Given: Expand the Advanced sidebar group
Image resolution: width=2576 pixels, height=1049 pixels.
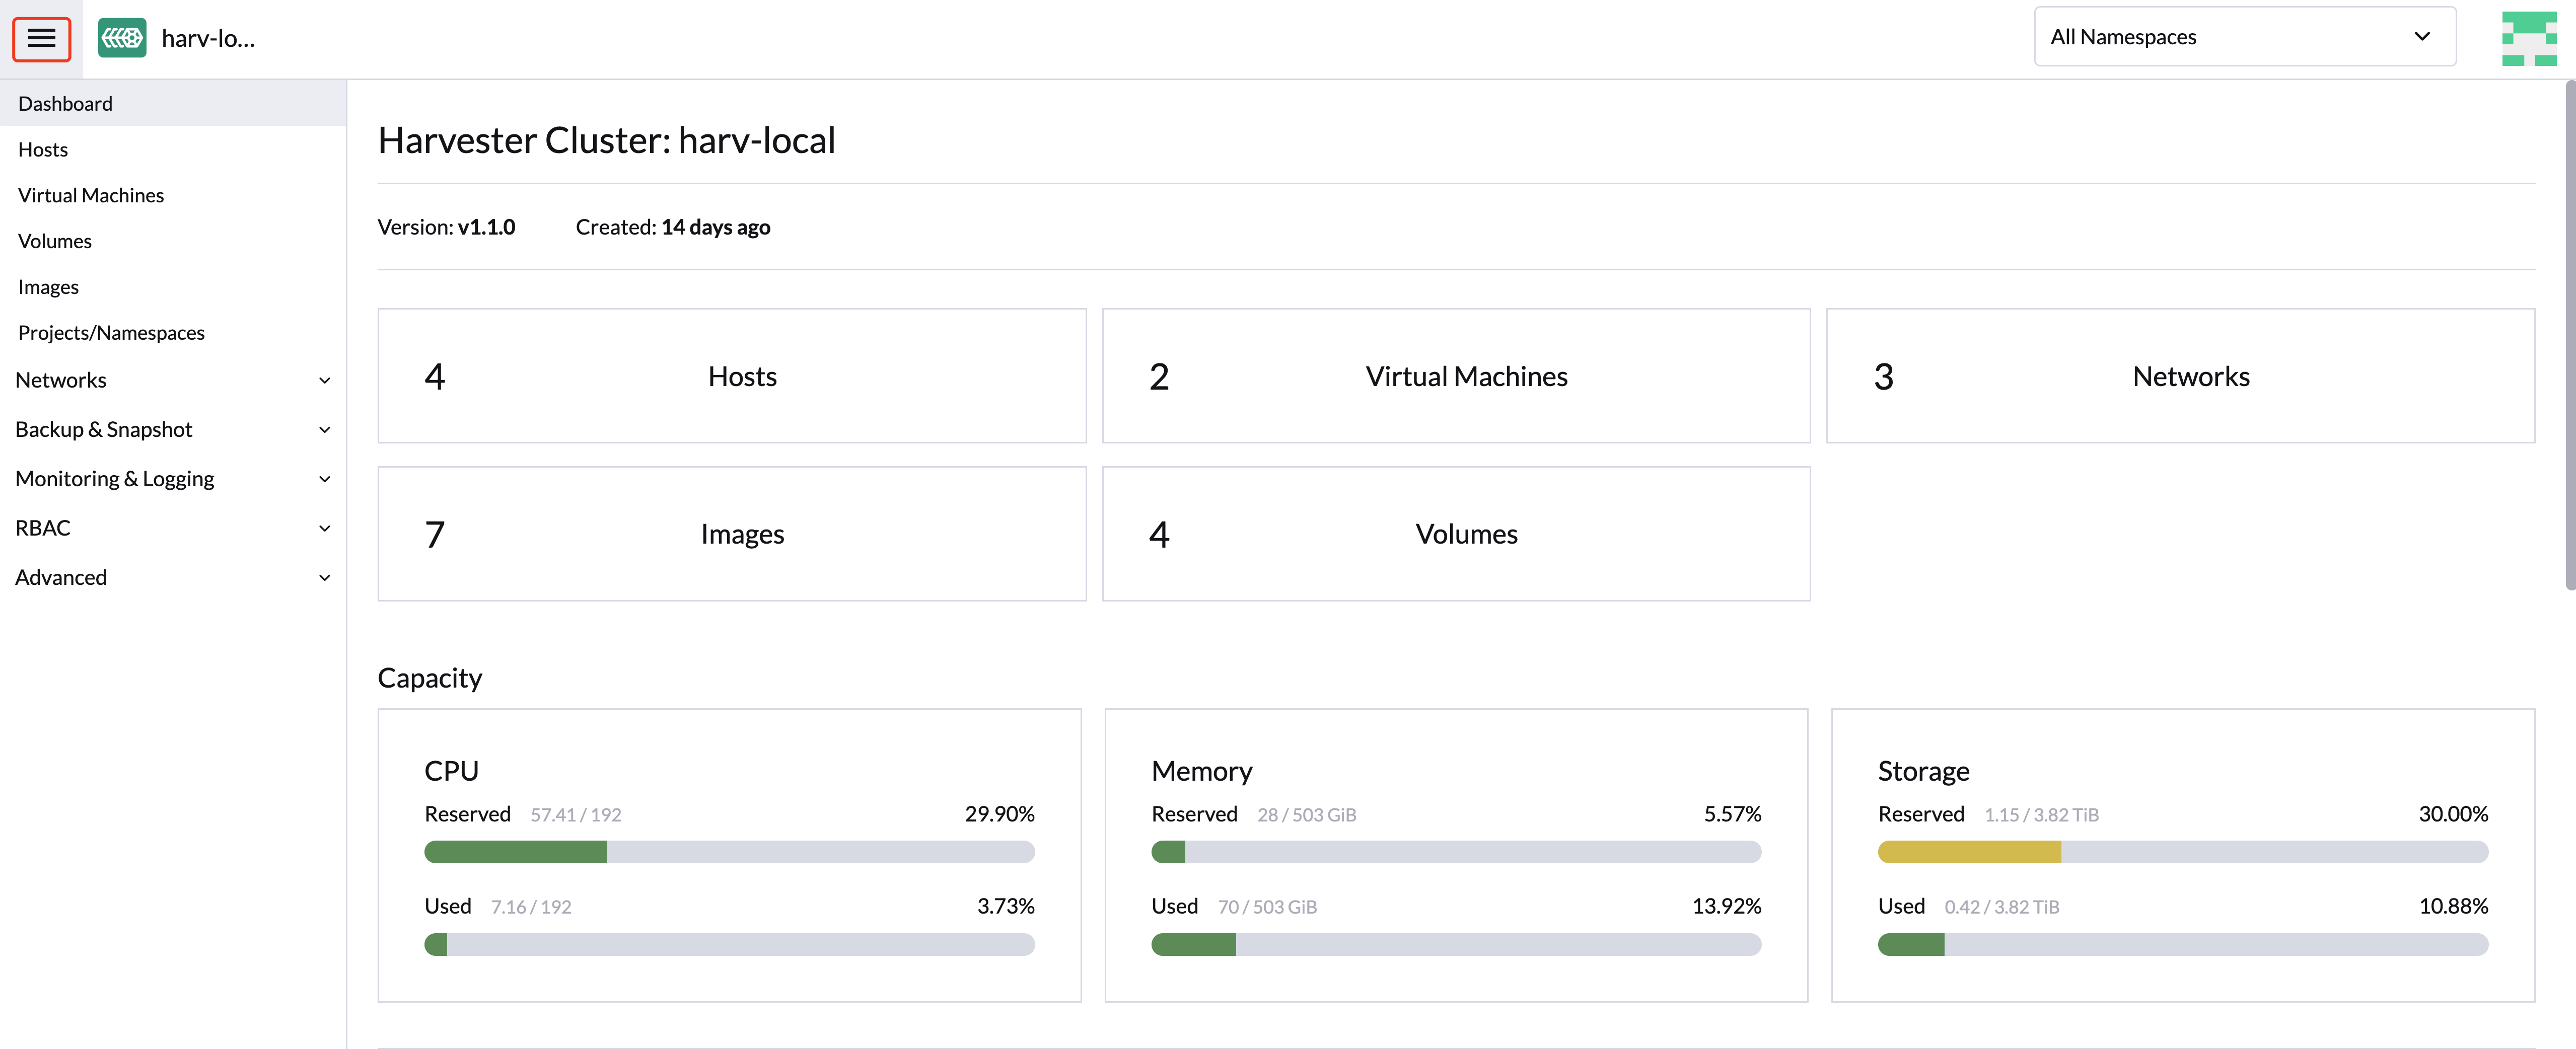Looking at the screenshot, I should [x=324, y=578].
